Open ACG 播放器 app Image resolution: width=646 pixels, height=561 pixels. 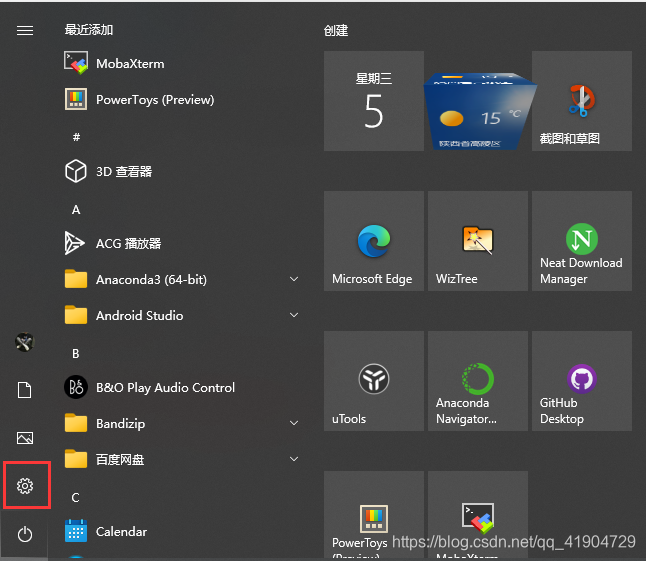tap(113, 243)
